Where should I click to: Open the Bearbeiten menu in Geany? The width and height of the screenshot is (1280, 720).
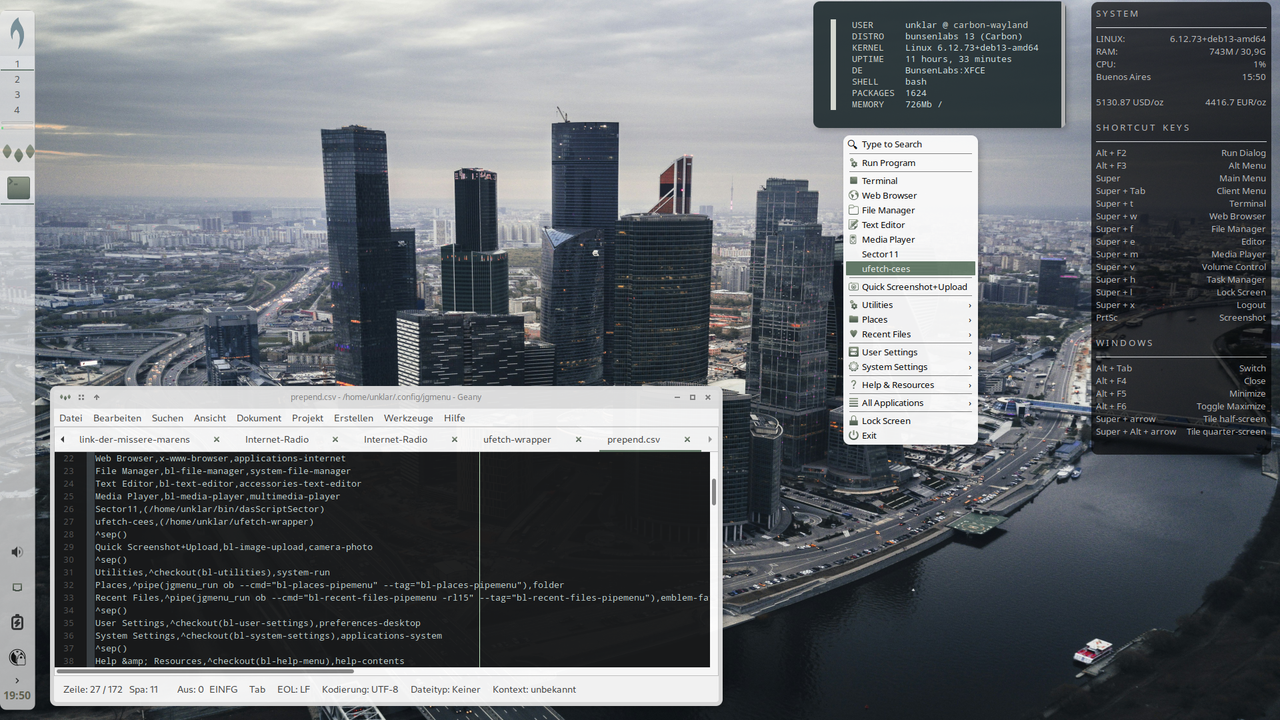point(118,418)
